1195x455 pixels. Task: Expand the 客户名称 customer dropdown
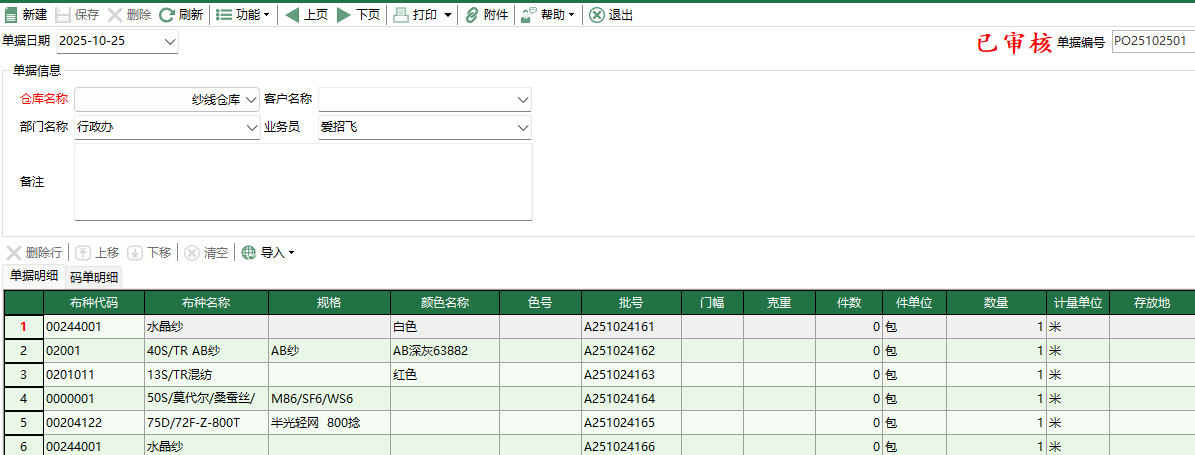click(x=522, y=100)
